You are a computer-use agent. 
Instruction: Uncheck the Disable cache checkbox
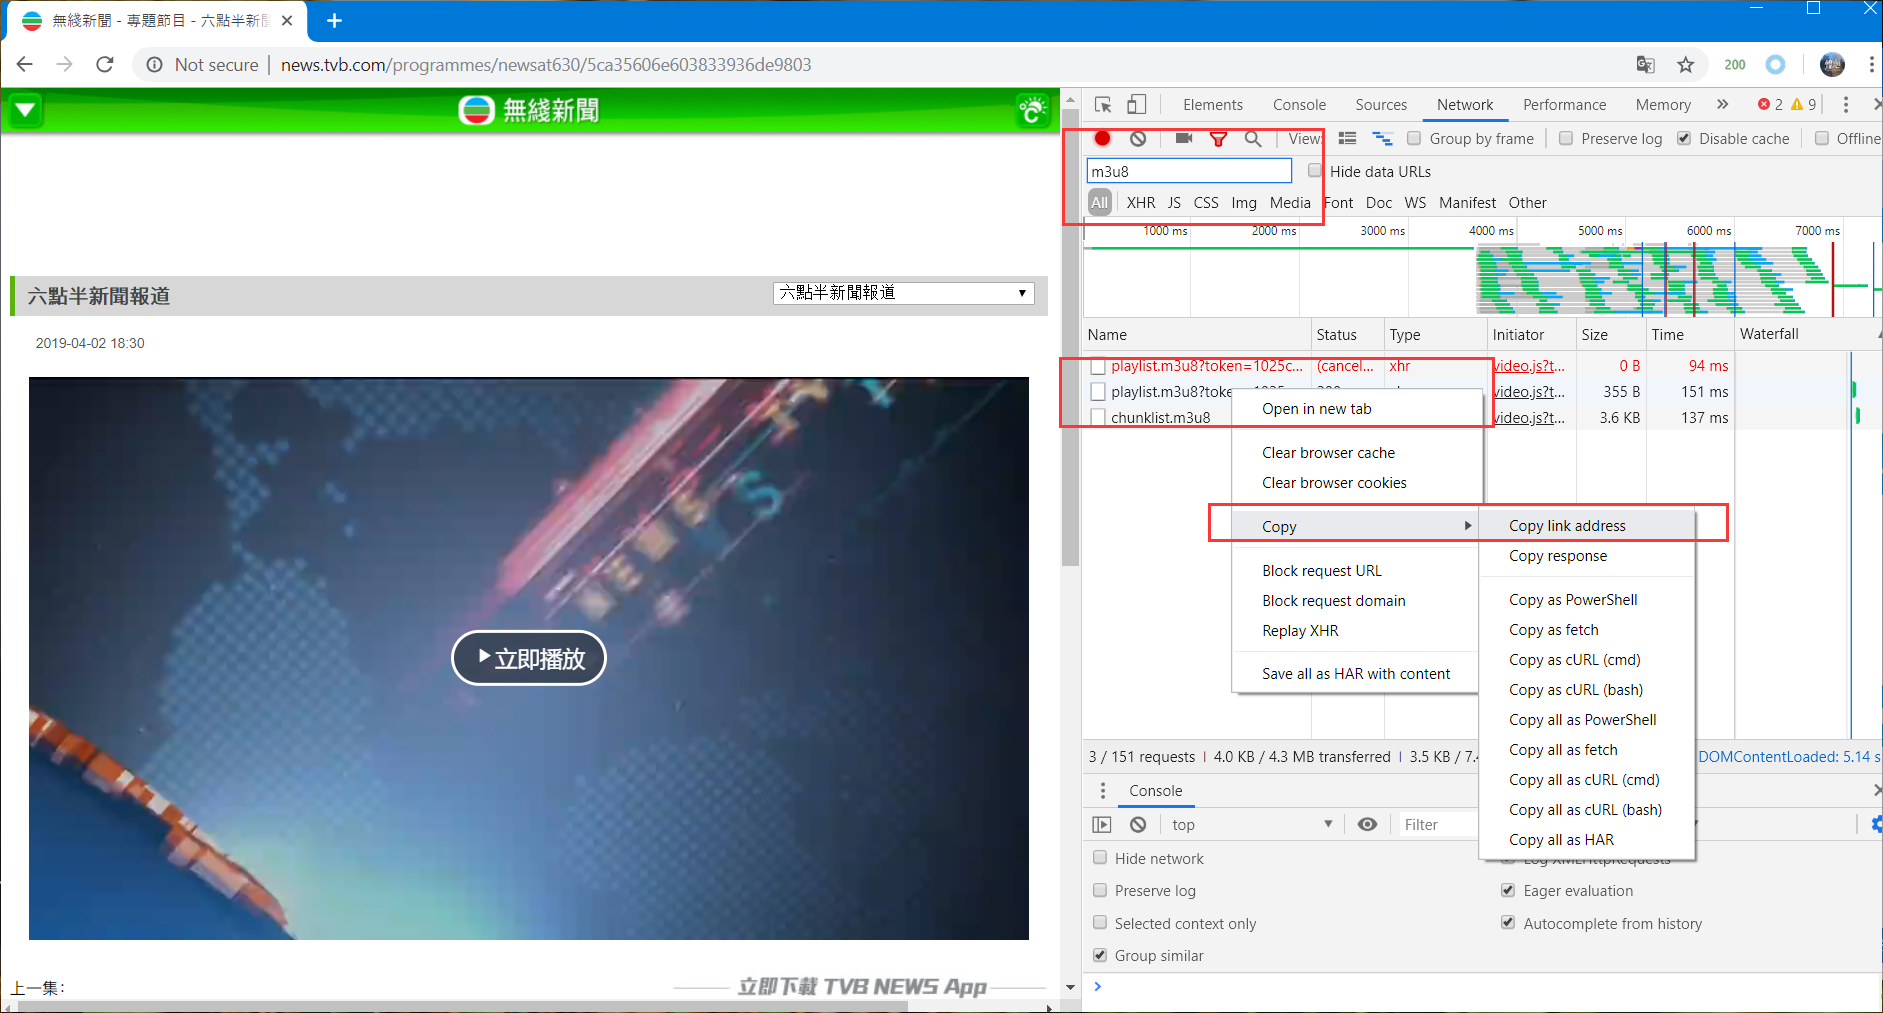click(1684, 139)
